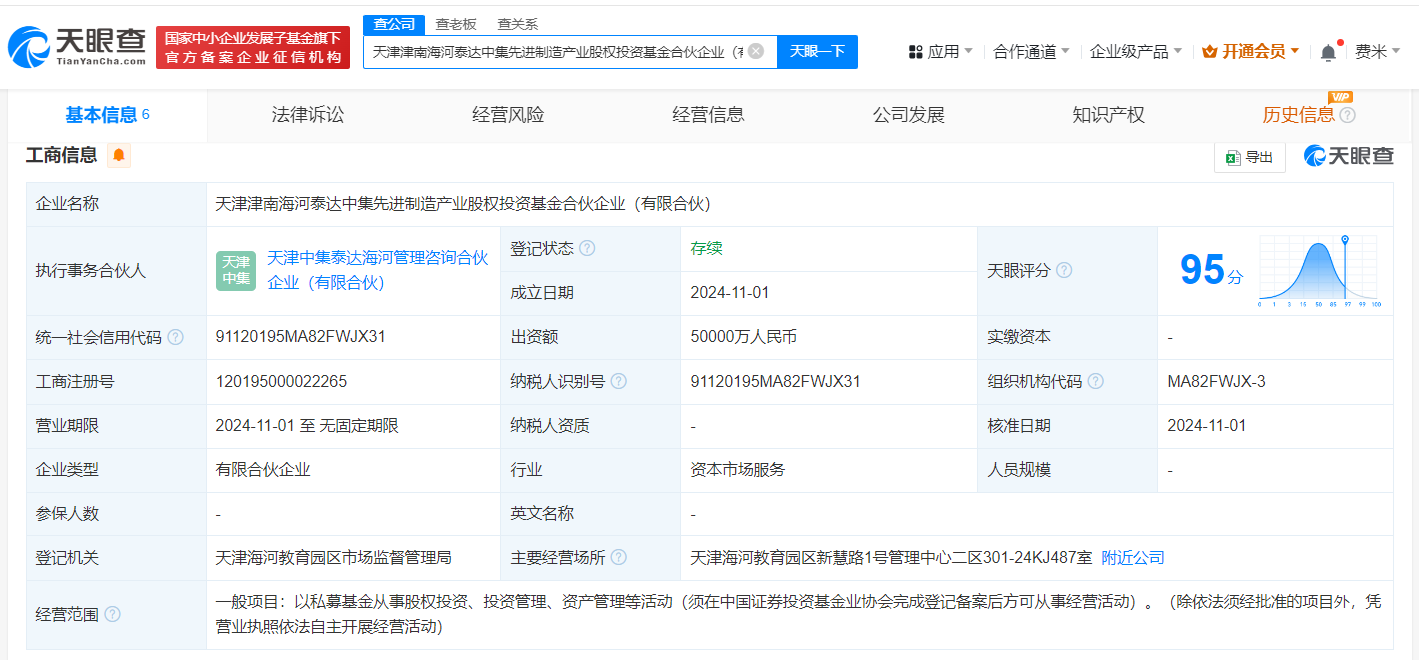Expand the 合作通道 dropdown
This screenshot has width=1419, height=660.
1031,52
